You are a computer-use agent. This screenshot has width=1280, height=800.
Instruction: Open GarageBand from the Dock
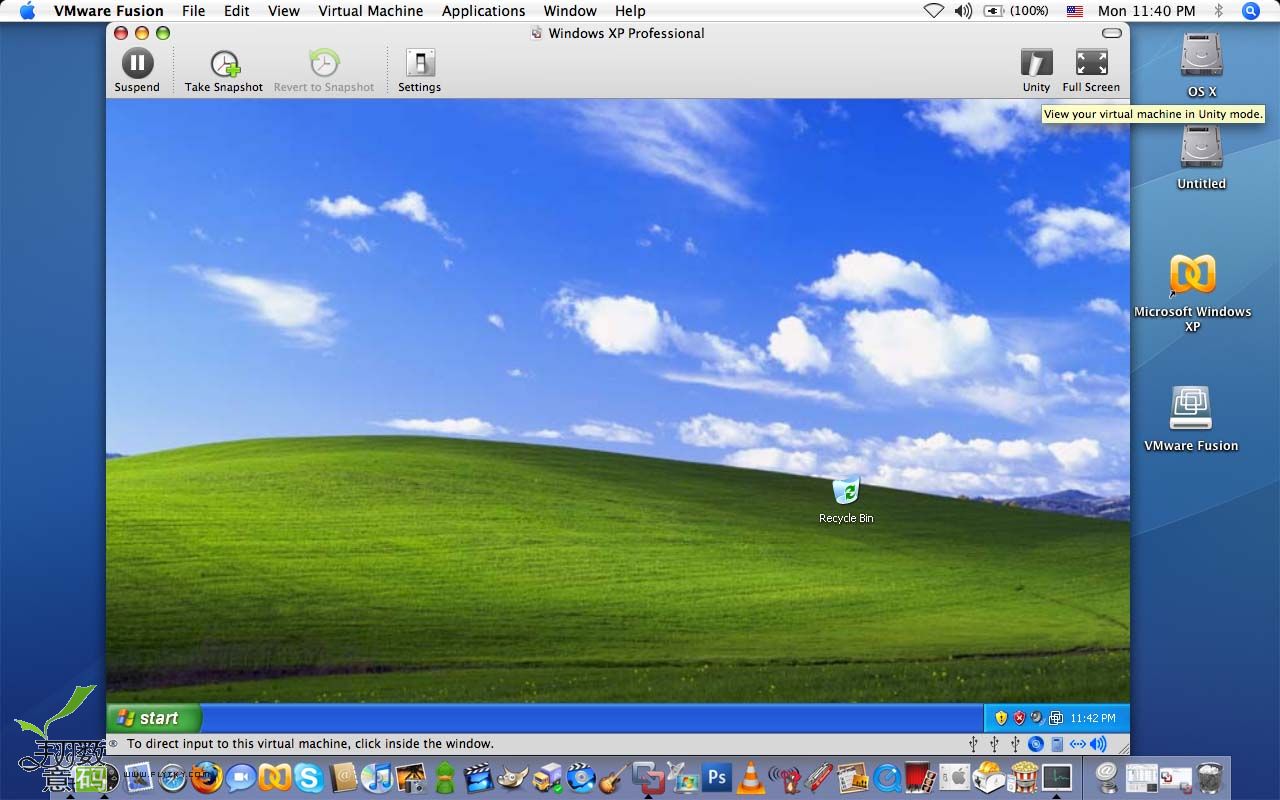[x=615, y=777]
